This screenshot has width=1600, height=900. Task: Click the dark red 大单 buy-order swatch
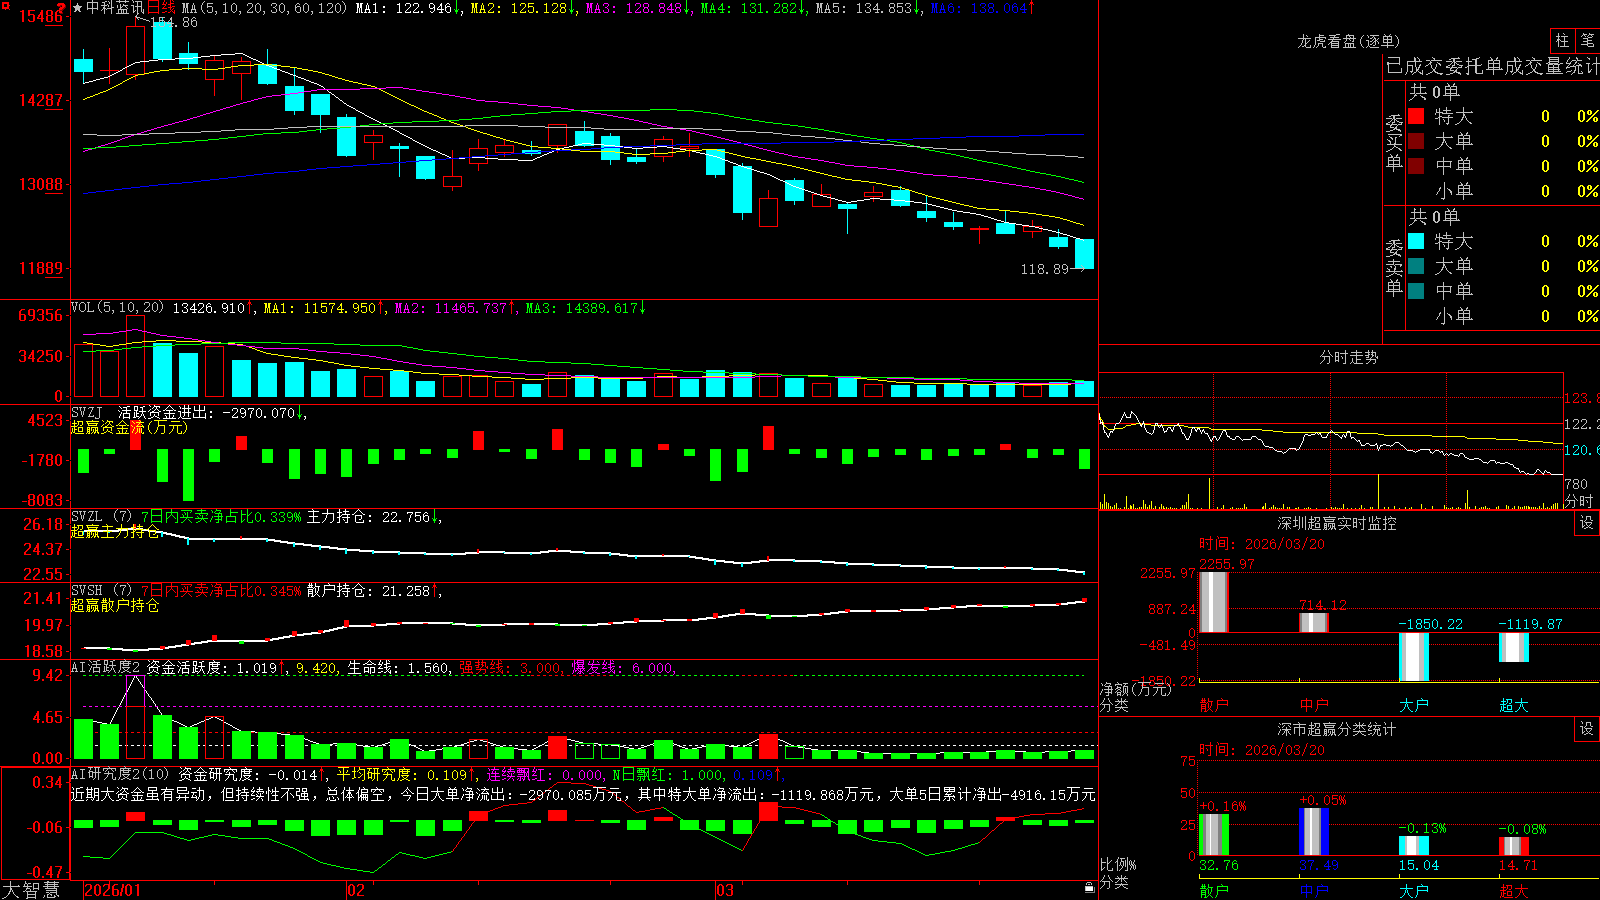[x=1416, y=141]
